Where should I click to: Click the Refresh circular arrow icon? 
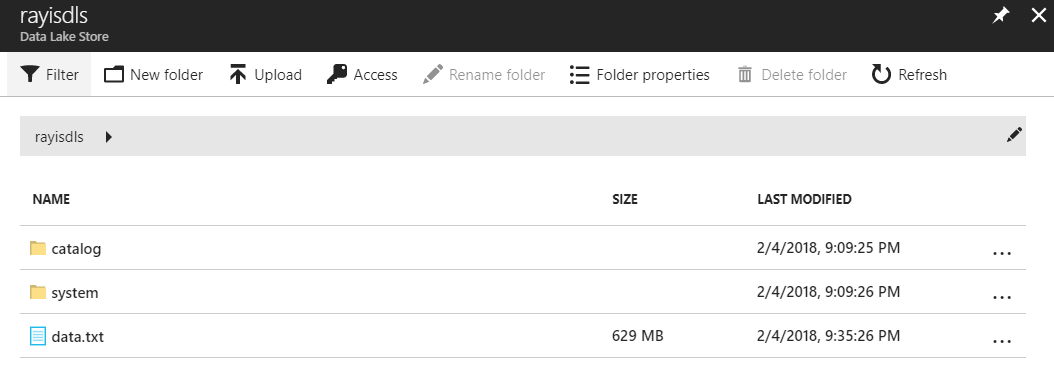click(x=881, y=75)
